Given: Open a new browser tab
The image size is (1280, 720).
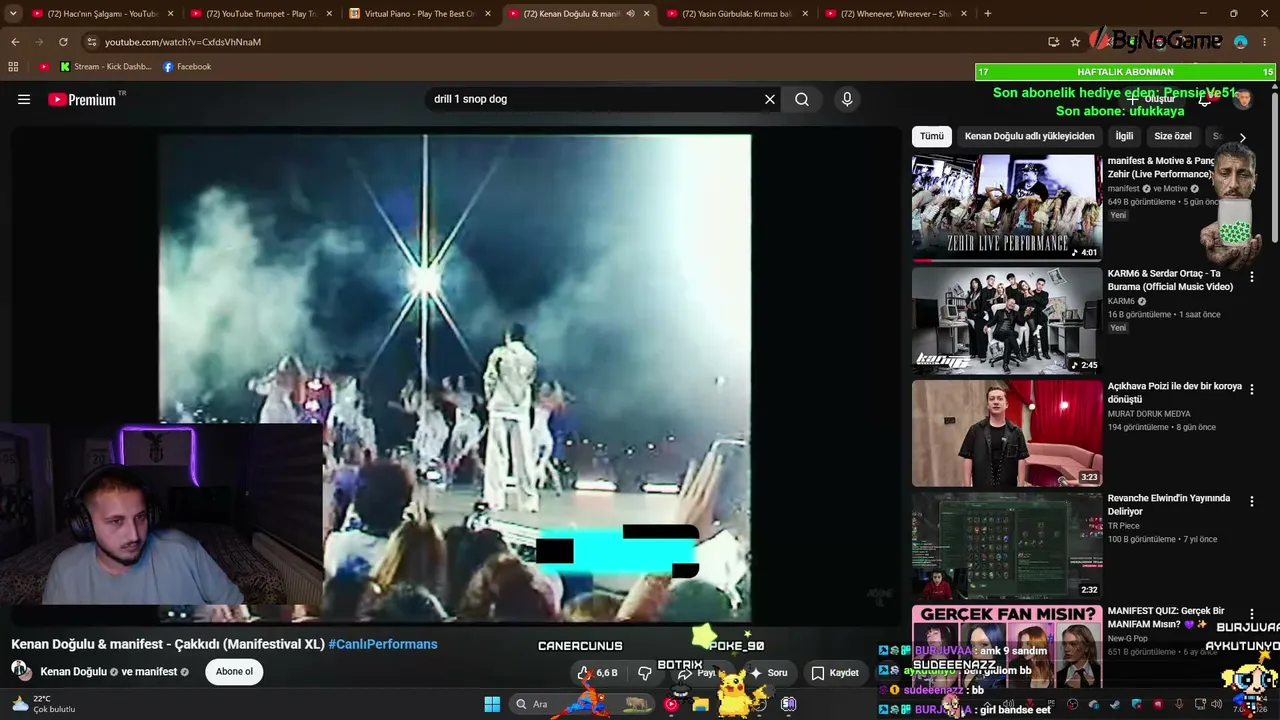Looking at the screenshot, I should tap(988, 14).
